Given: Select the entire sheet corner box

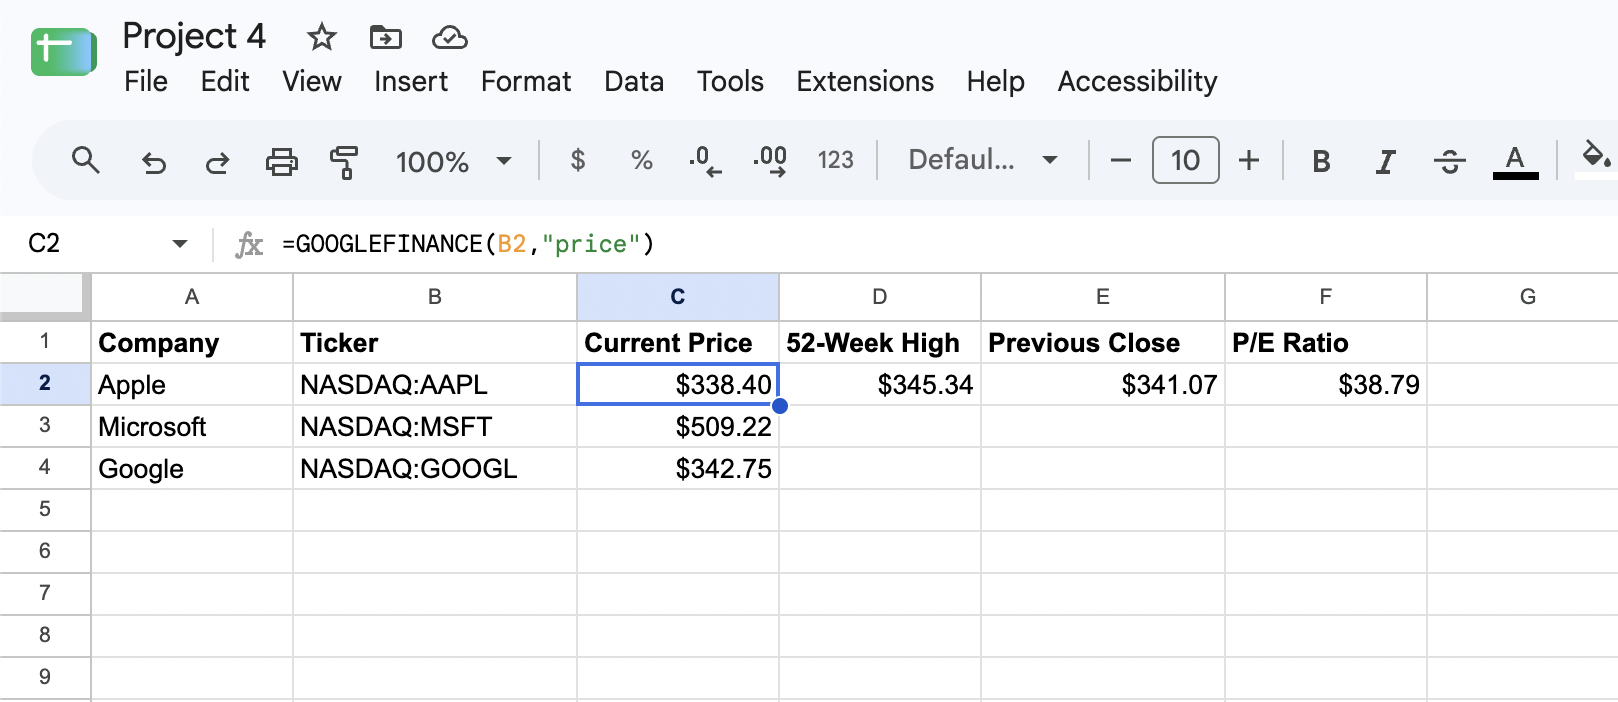Looking at the screenshot, I should coord(45,296).
